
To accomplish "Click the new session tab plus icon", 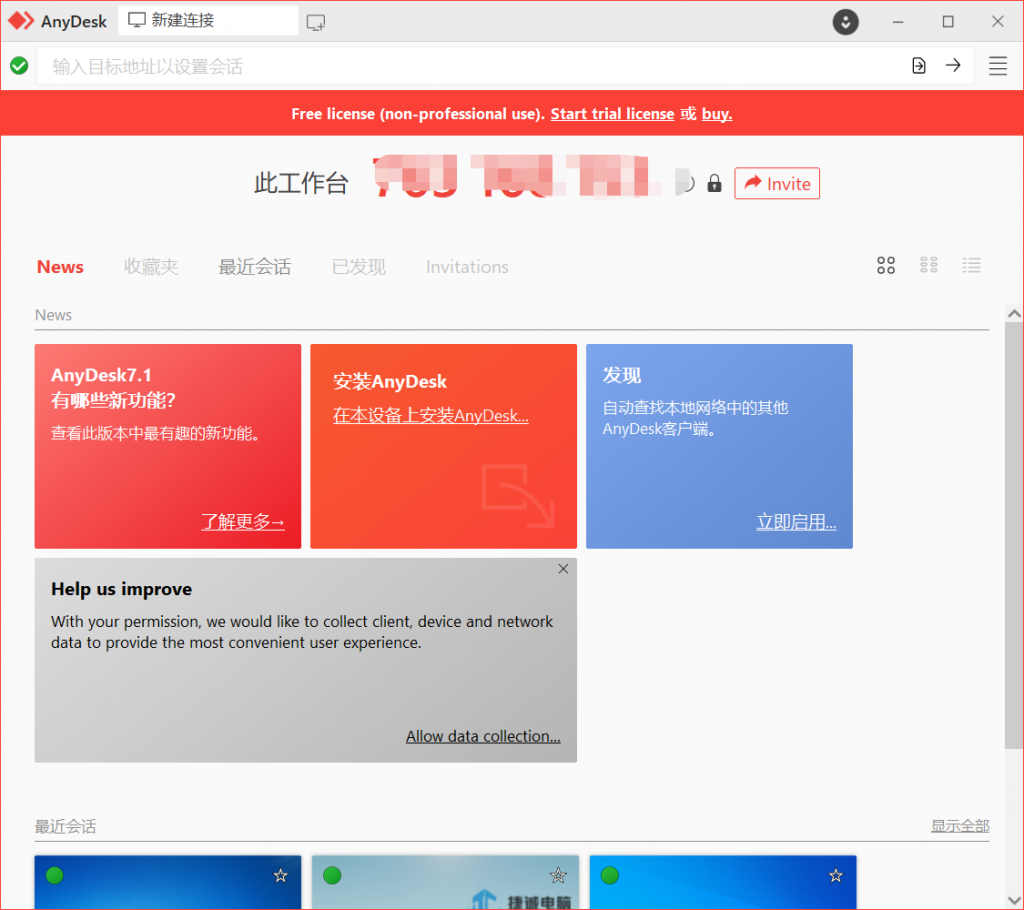I will [316, 22].
